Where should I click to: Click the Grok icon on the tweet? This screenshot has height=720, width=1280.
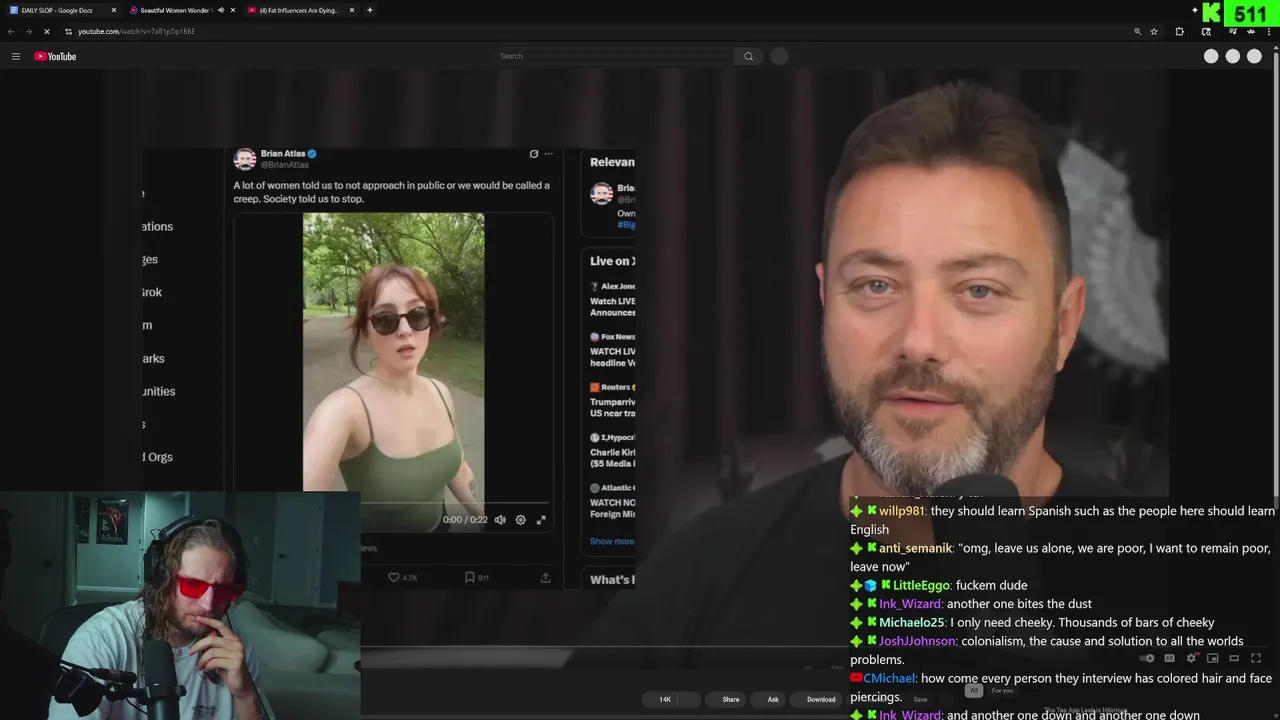click(533, 154)
